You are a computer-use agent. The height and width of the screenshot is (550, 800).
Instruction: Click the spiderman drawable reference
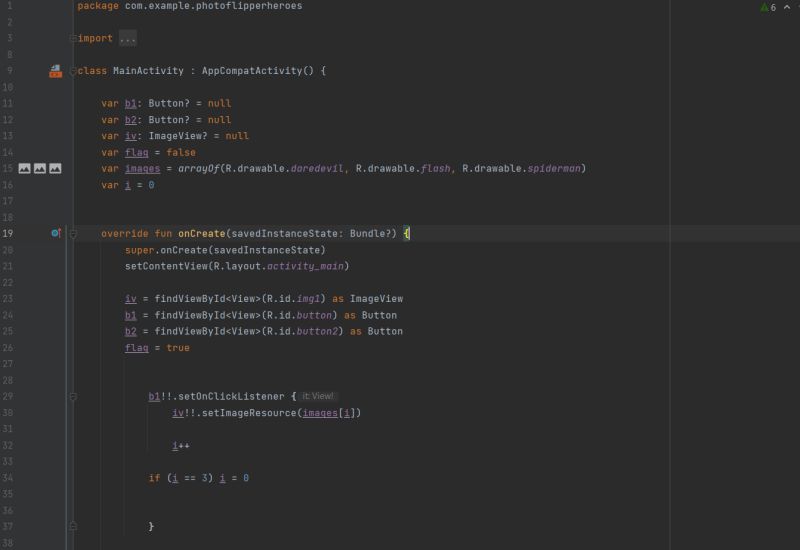[x=554, y=168]
